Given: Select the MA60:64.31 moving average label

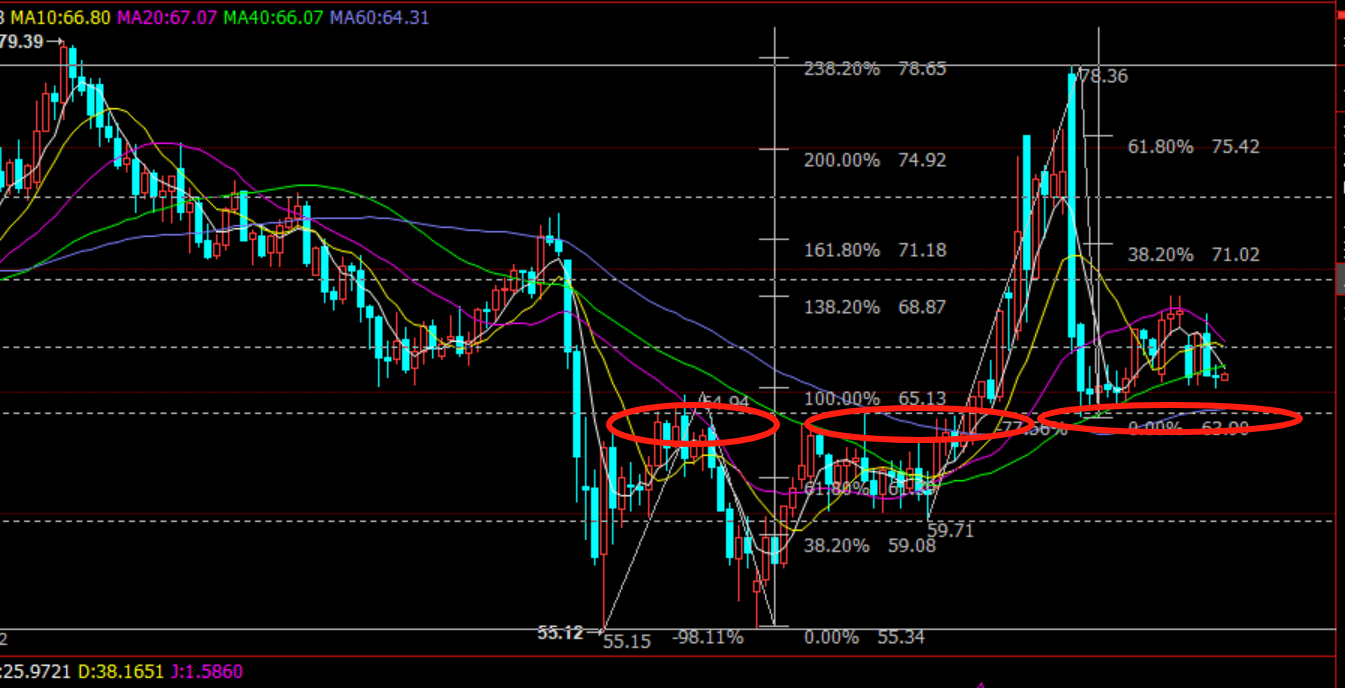Looking at the screenshot, I should pos(379,18).
